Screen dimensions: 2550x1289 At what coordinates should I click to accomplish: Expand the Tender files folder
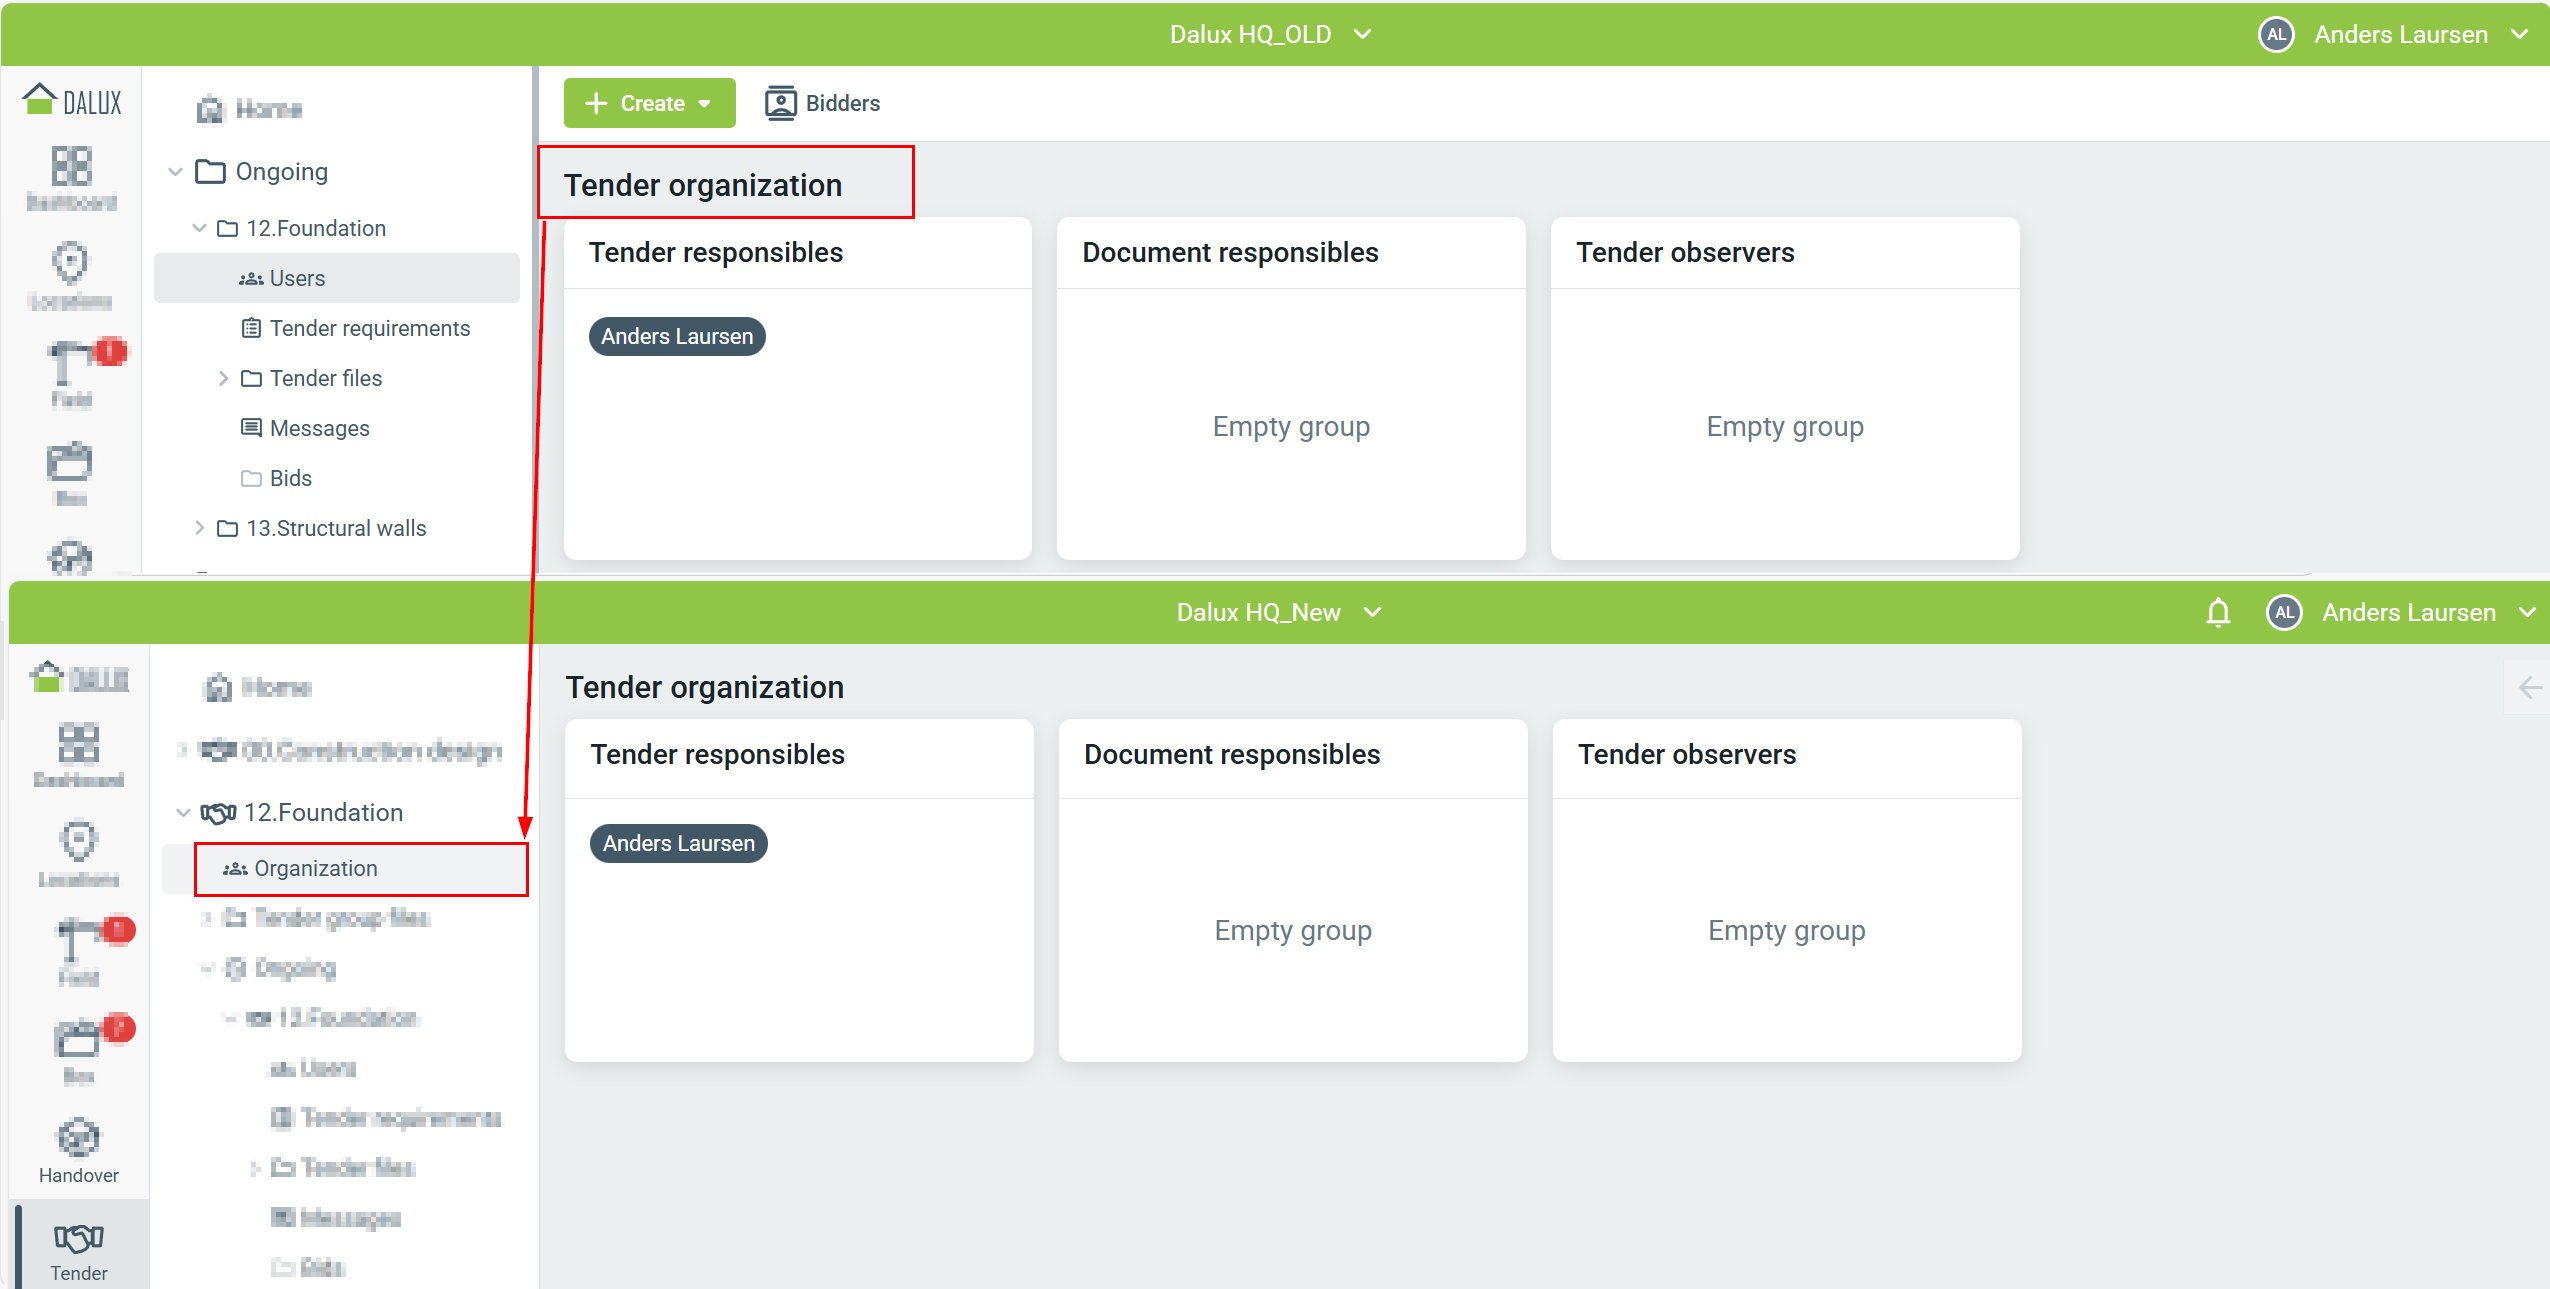tap(223, 378)
